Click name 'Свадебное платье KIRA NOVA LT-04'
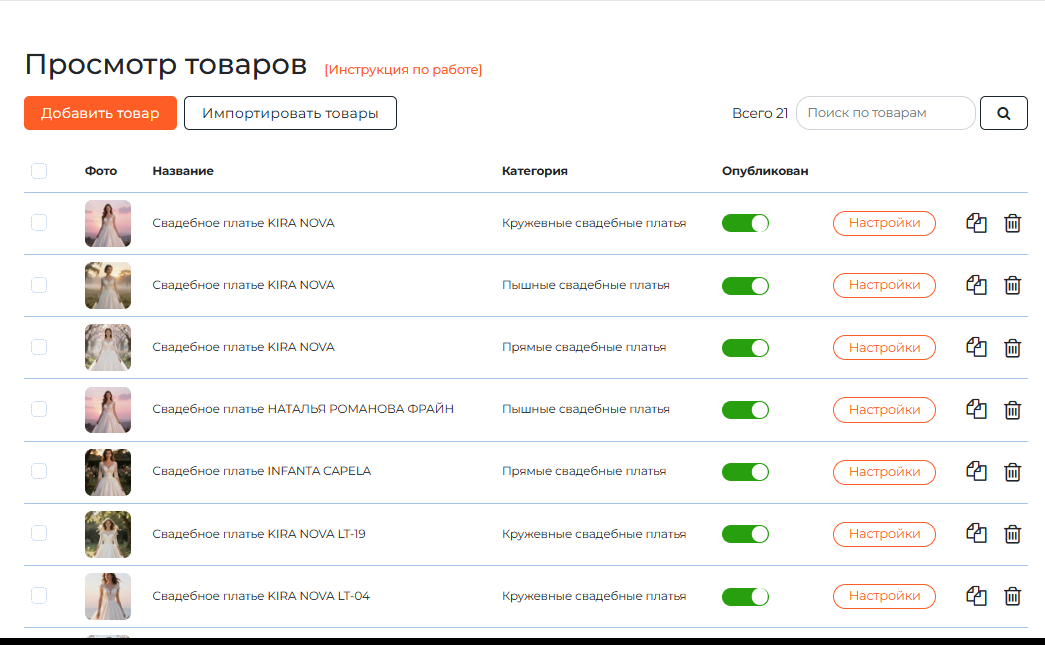The height and width of the screenshot is (645, 1045). (261, 596)
